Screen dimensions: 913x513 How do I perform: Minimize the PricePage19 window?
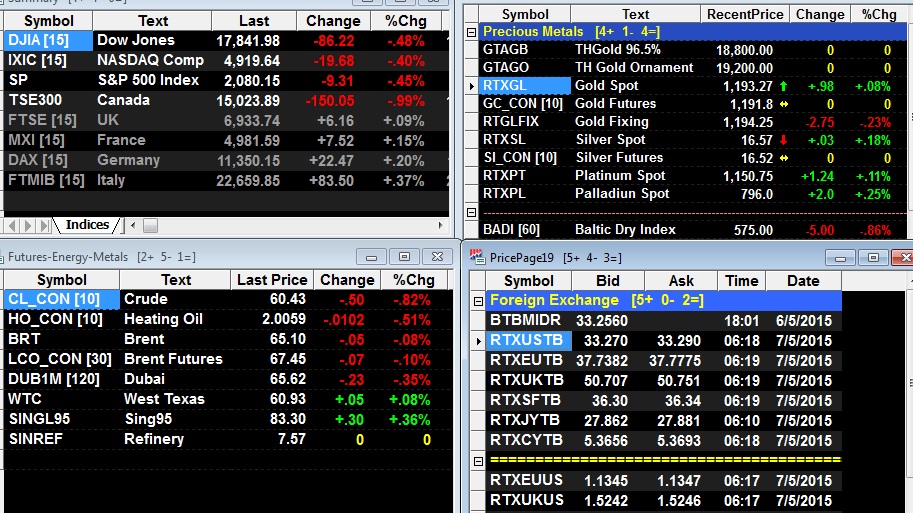pos(840,257)
